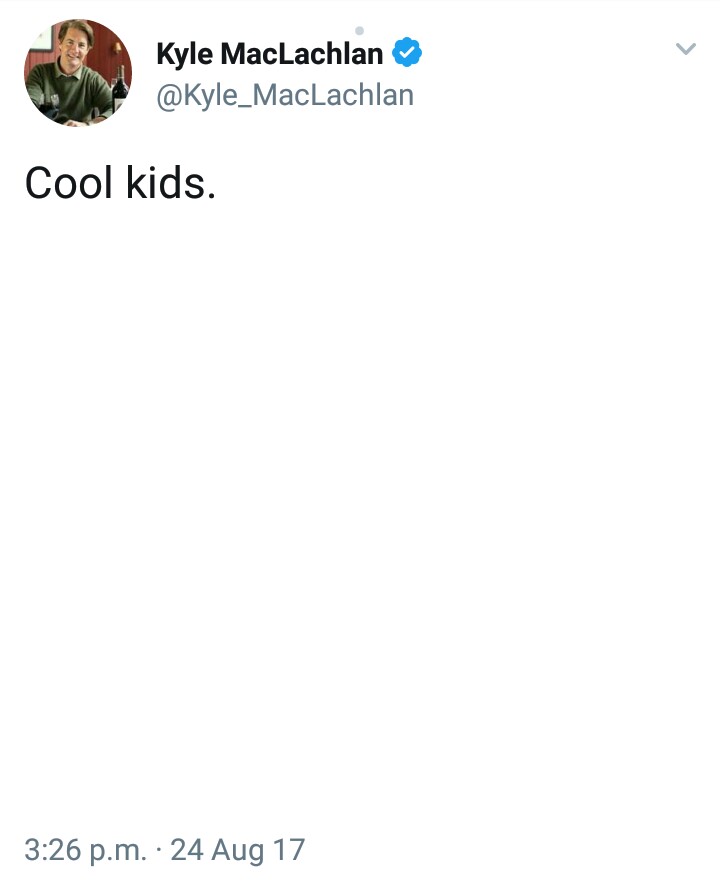Image resolution: width=720 pixels, height=890 pixels.
Task: Click the empty tweet body area
Action: 360,511
